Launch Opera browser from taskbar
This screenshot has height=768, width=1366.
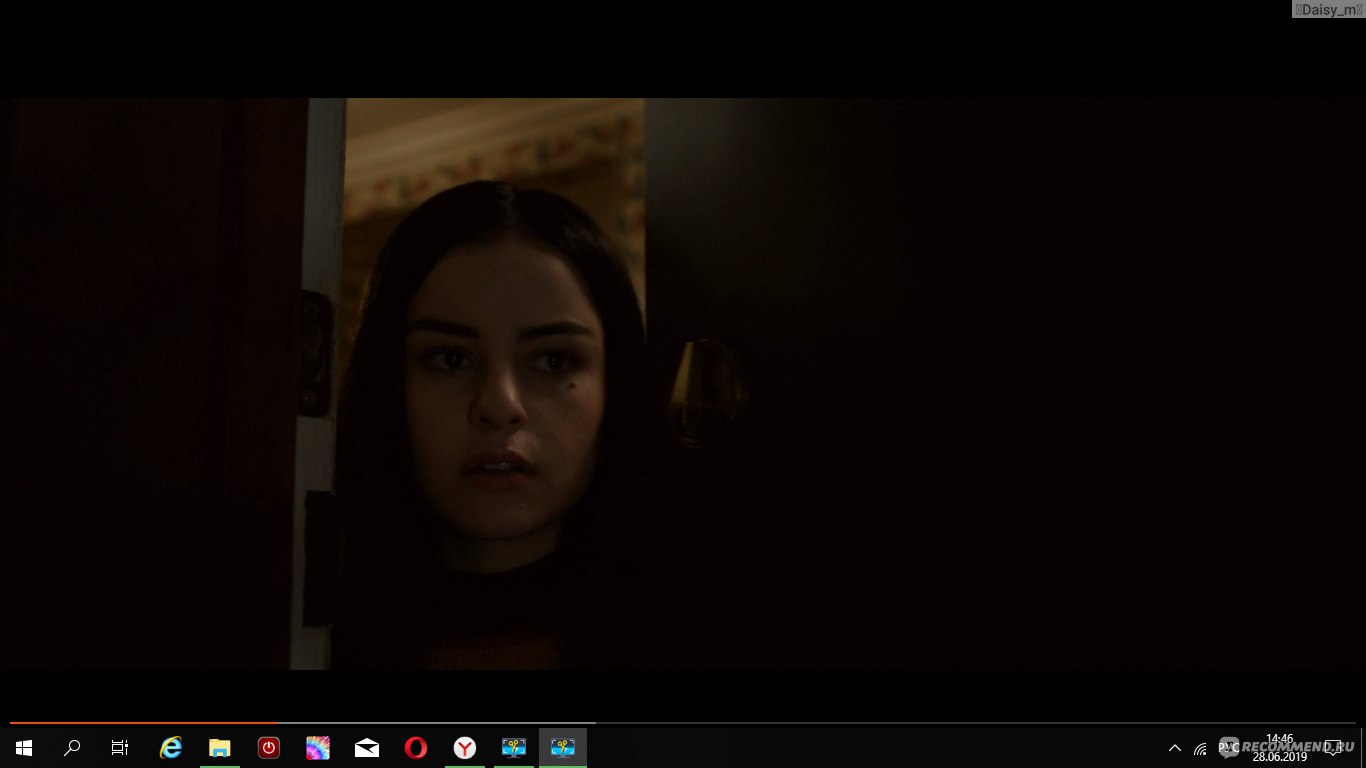tap(416, 748)
